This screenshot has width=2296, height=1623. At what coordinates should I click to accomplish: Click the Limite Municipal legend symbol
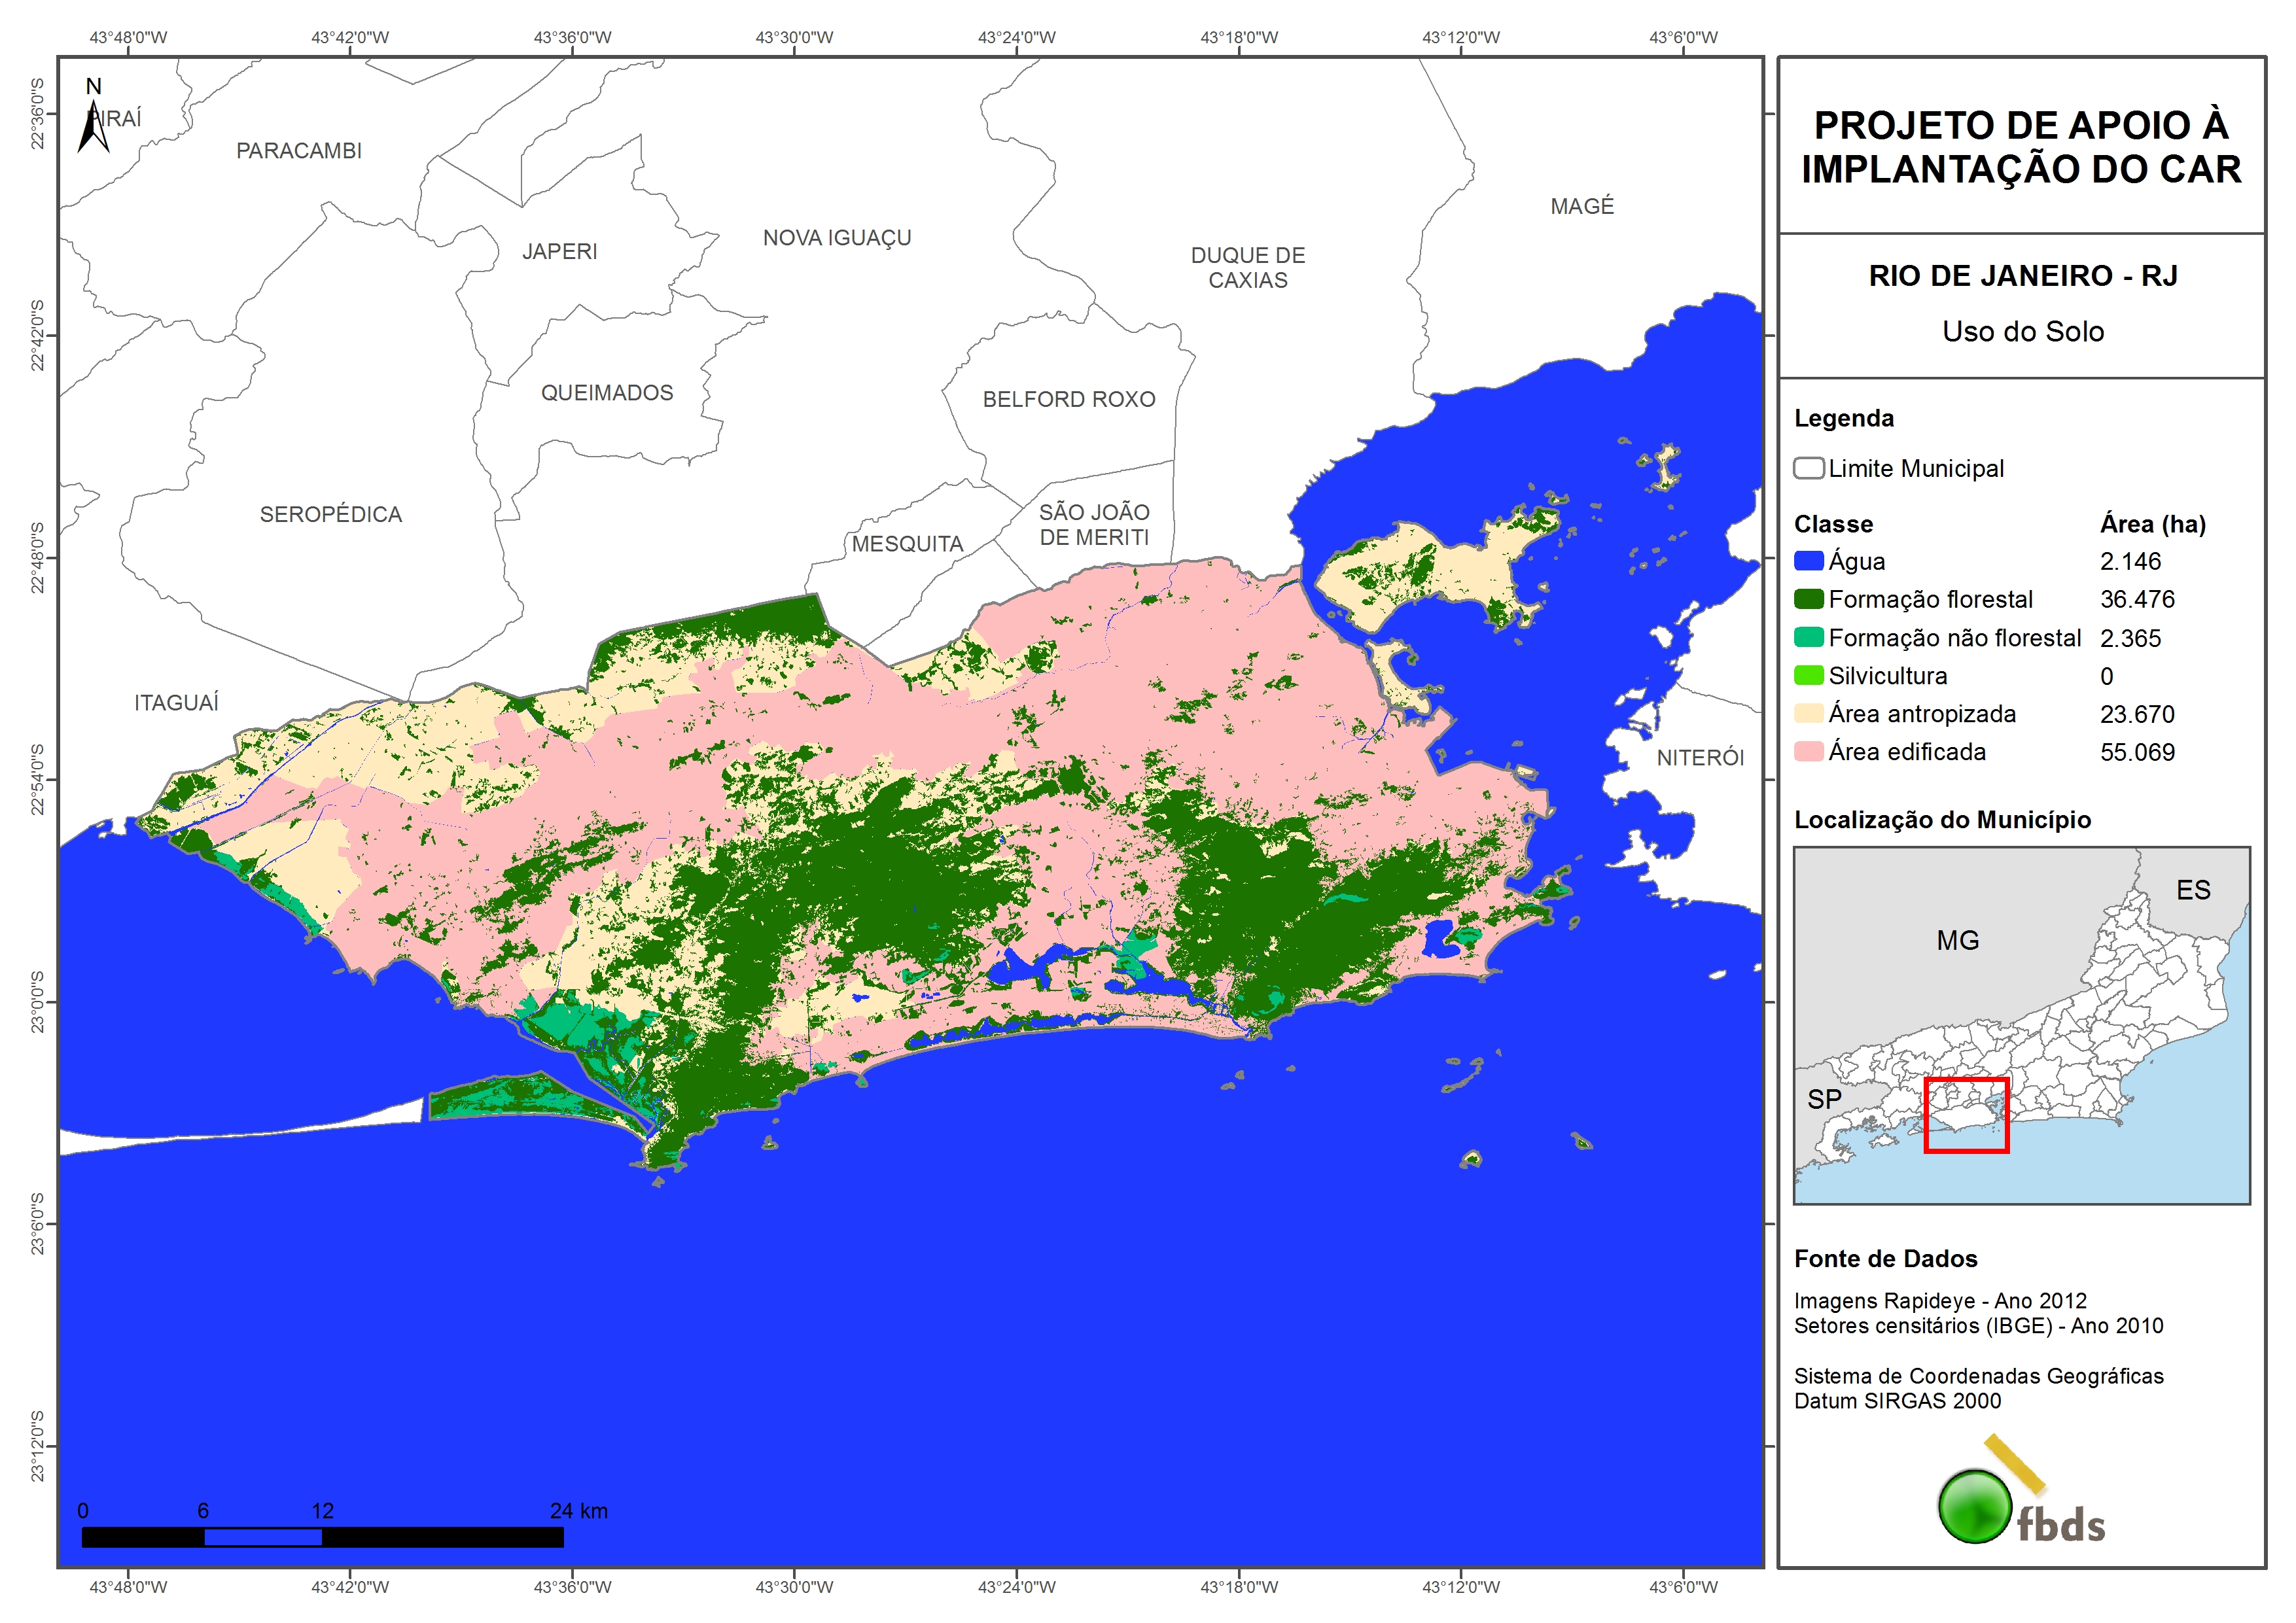pyautogui.click(x=1808, y=468)
